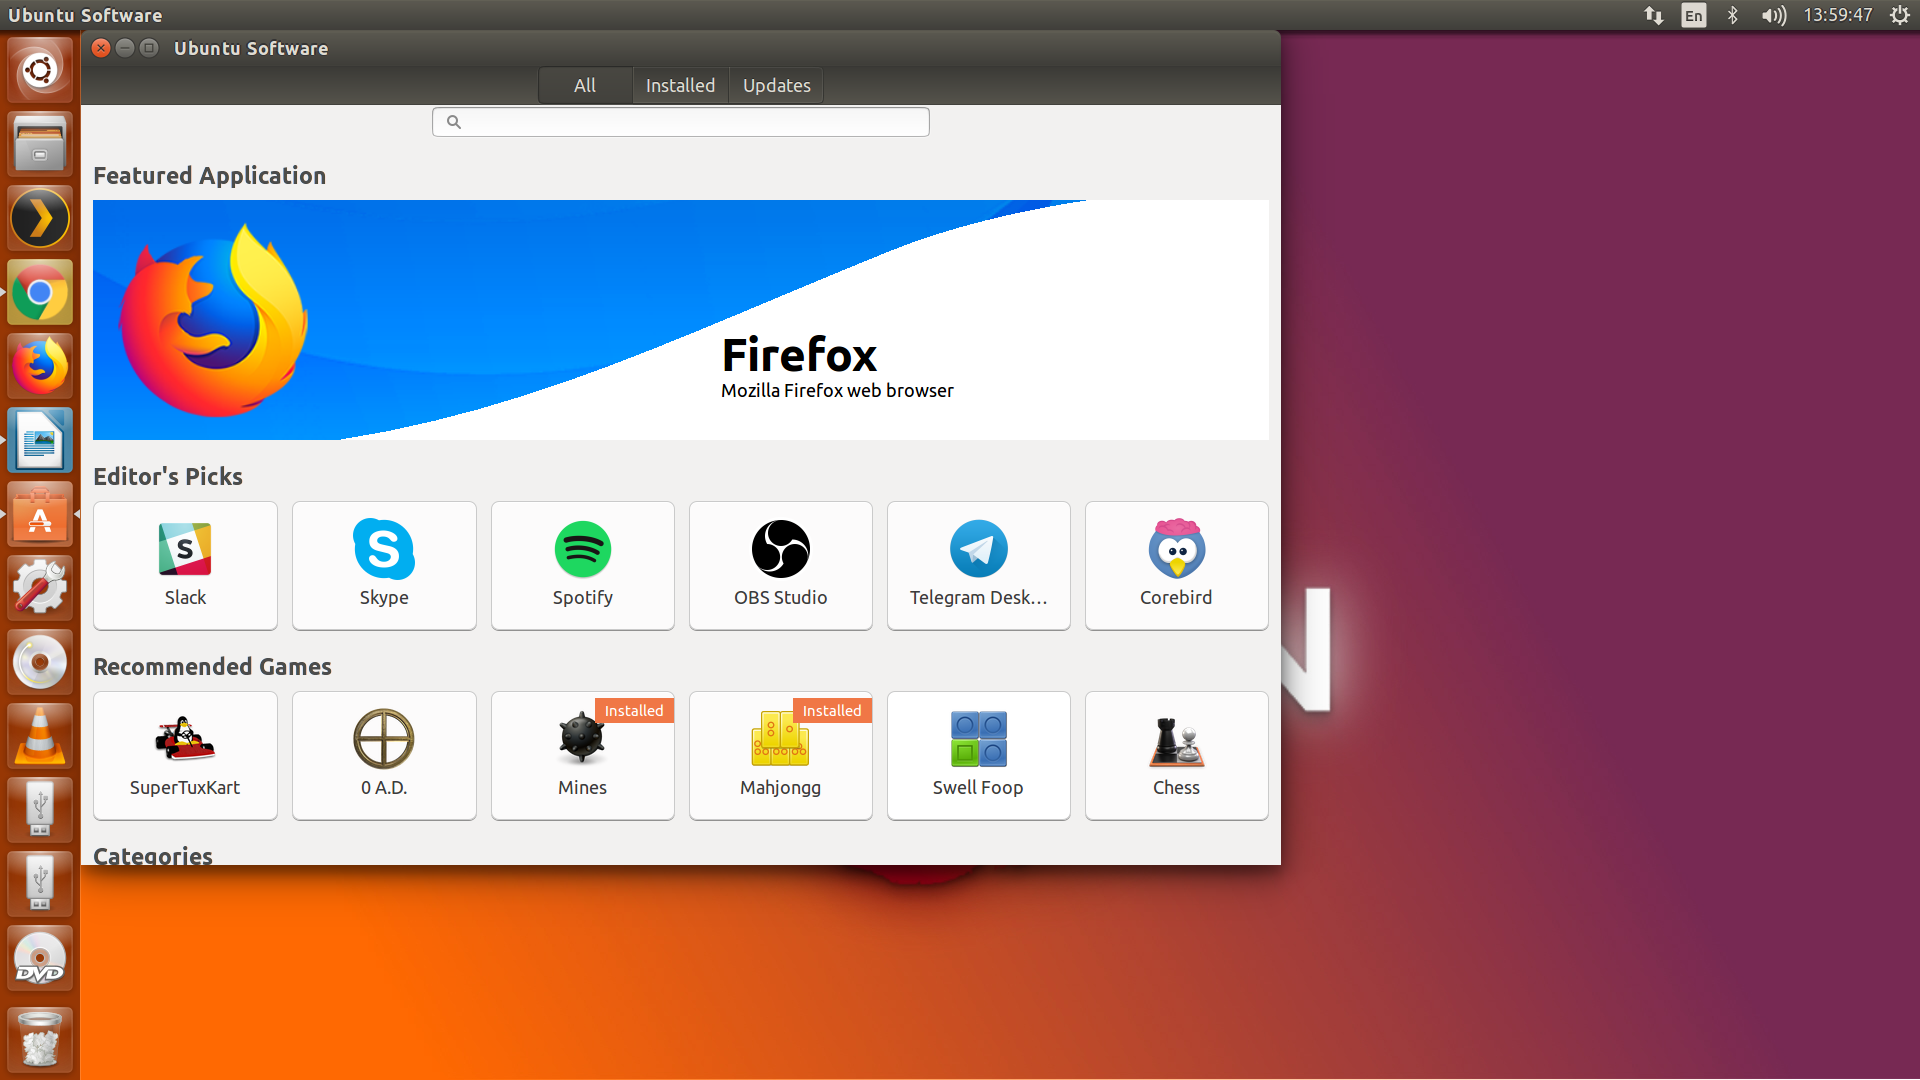This screenshot has width=1920, height=1080.
Task: Open the featured Firefox banner
Action: (680, 320)
